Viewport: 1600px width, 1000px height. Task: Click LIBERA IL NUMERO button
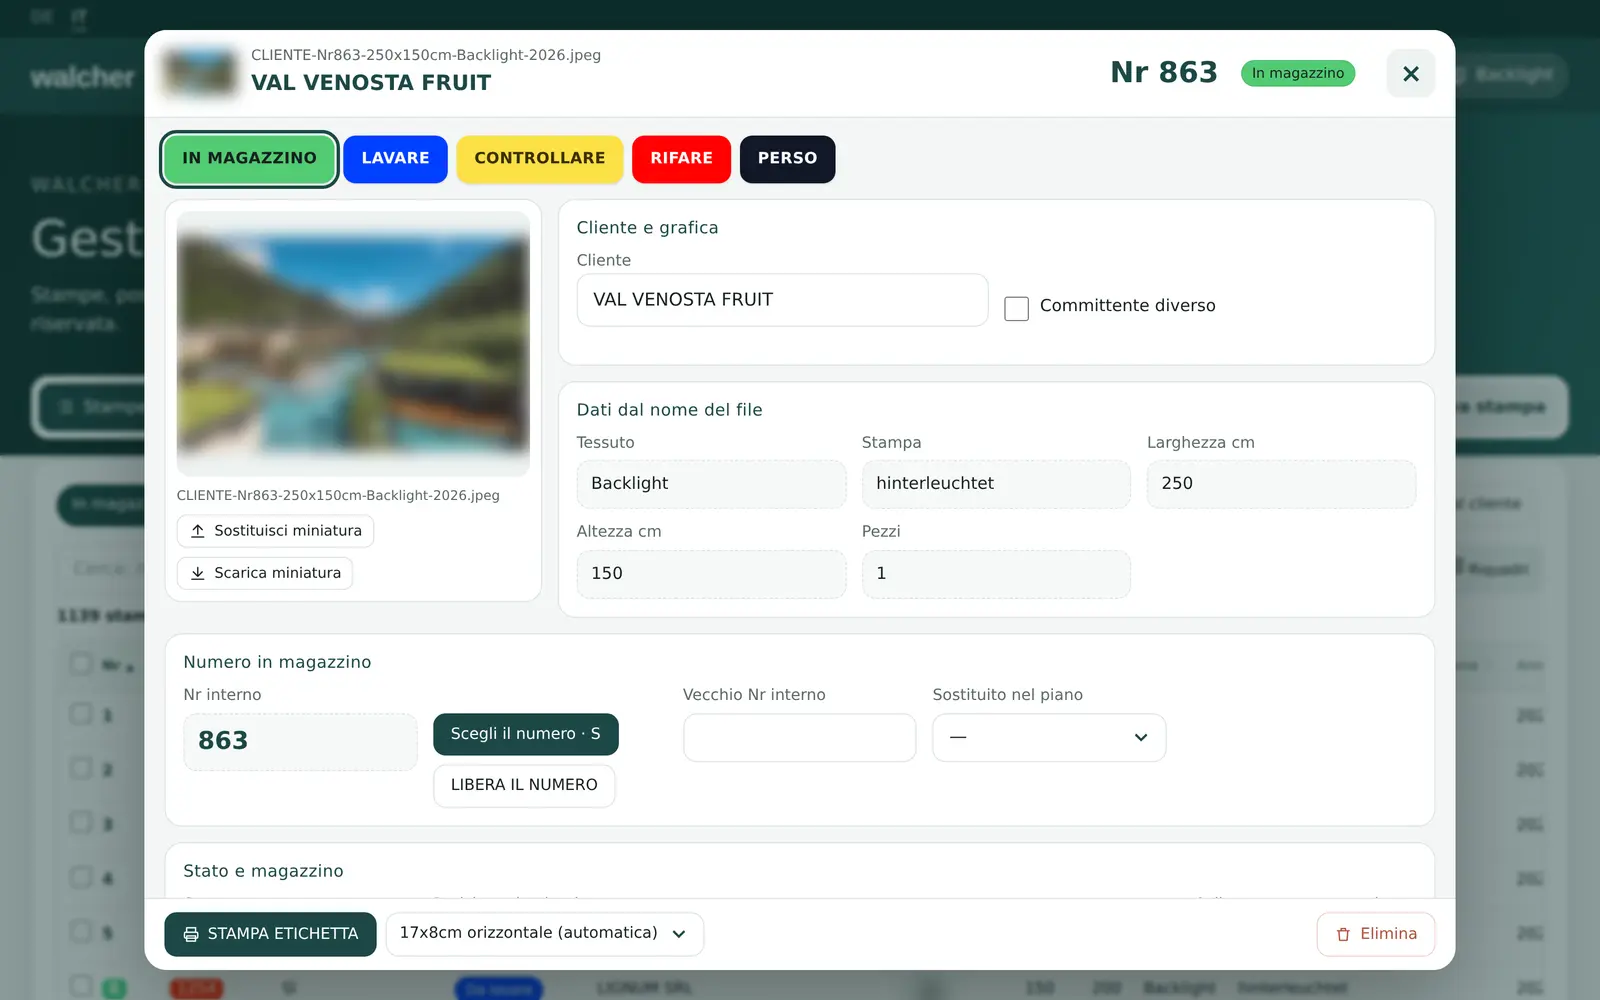pyautogui.click(x=524, y=785)
